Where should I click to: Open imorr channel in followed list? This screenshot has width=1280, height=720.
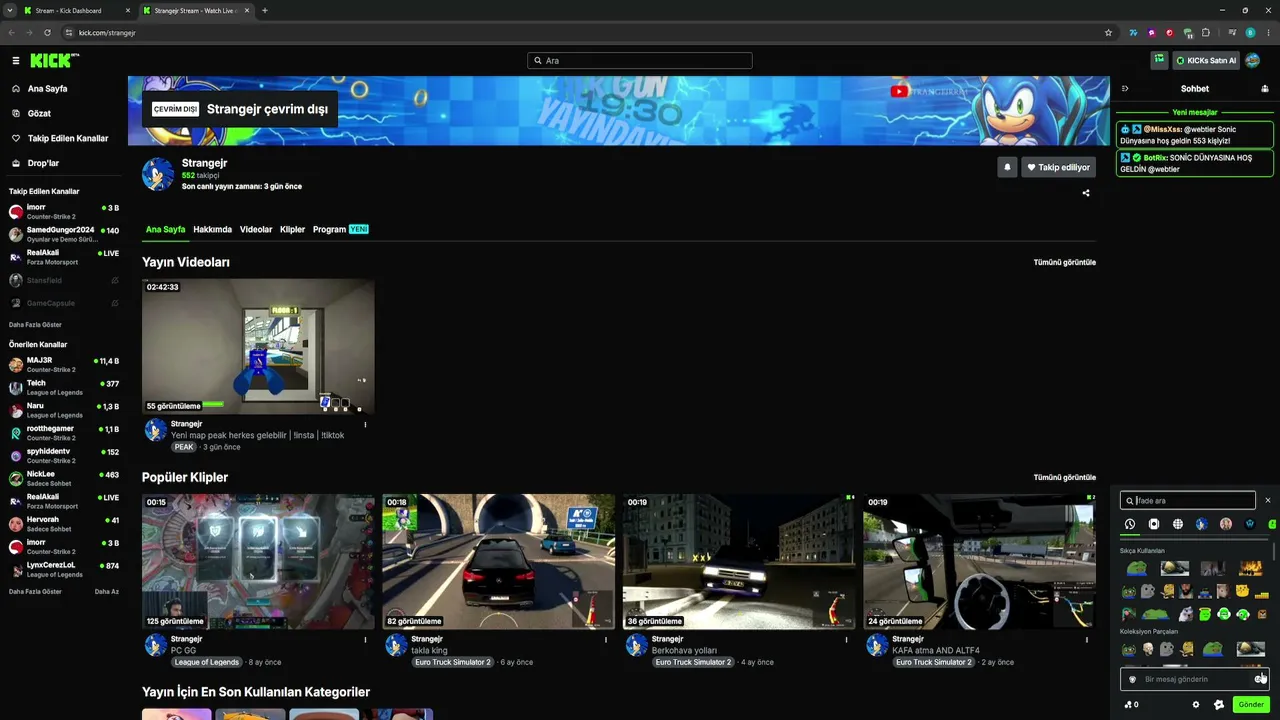click(64, 211)
